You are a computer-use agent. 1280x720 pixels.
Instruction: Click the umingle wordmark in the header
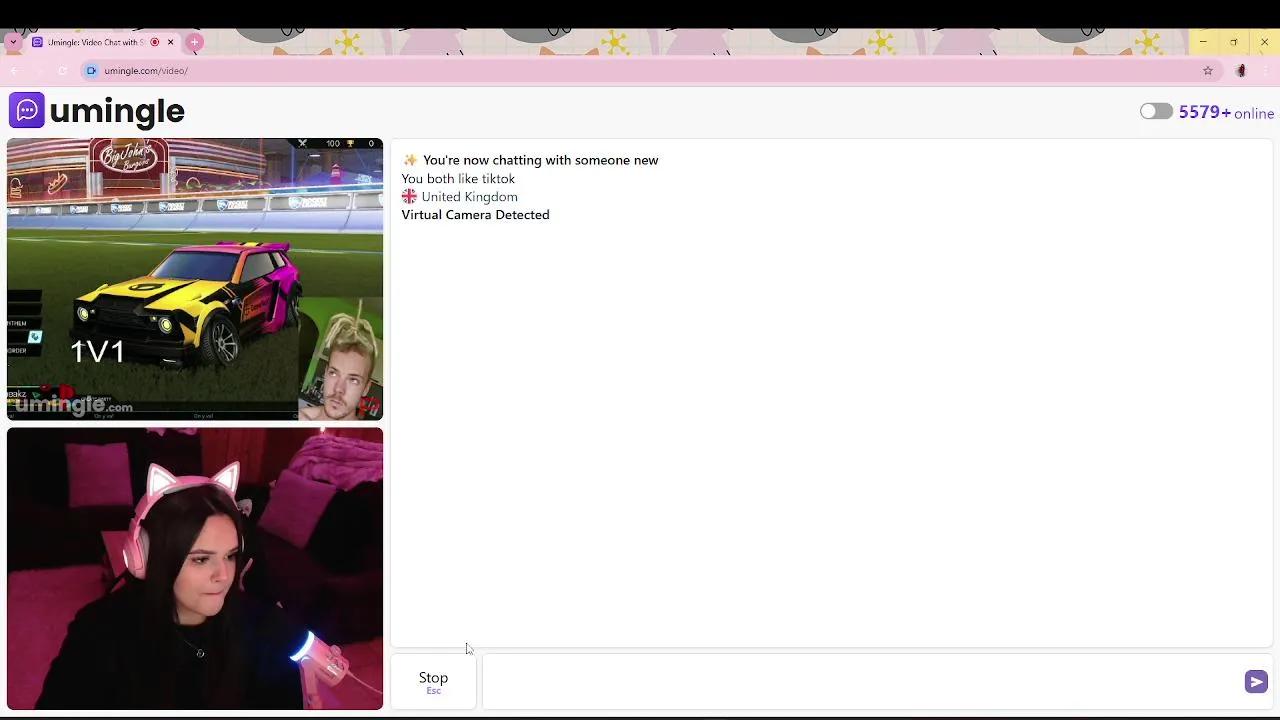coord(117,111)
